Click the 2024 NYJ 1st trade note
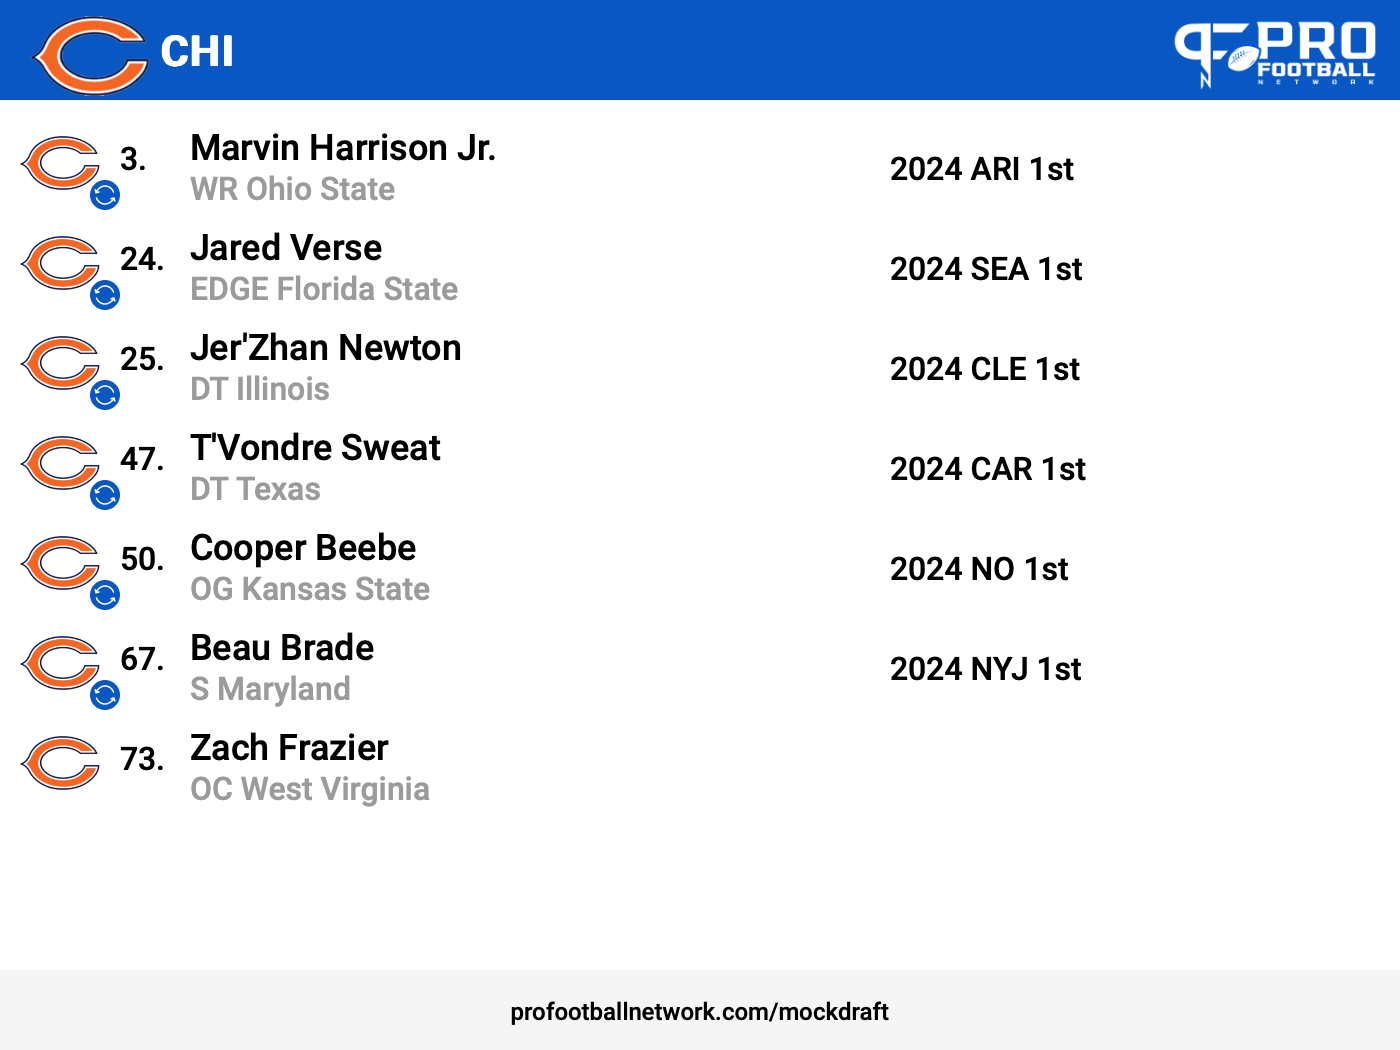Screen dimensions: 1400x1050 (986, 669)
